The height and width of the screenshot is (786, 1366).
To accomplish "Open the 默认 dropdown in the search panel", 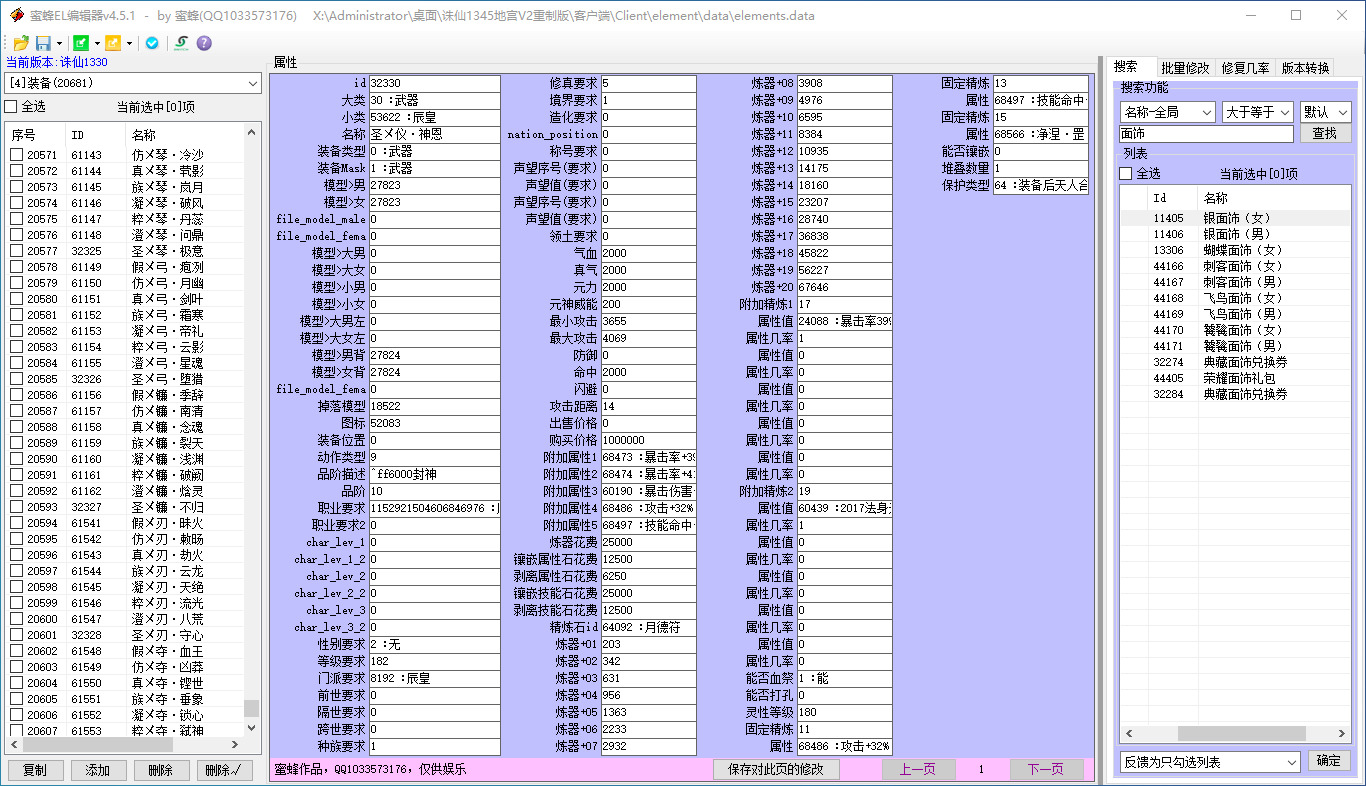I will click(x=1325, y=112).
